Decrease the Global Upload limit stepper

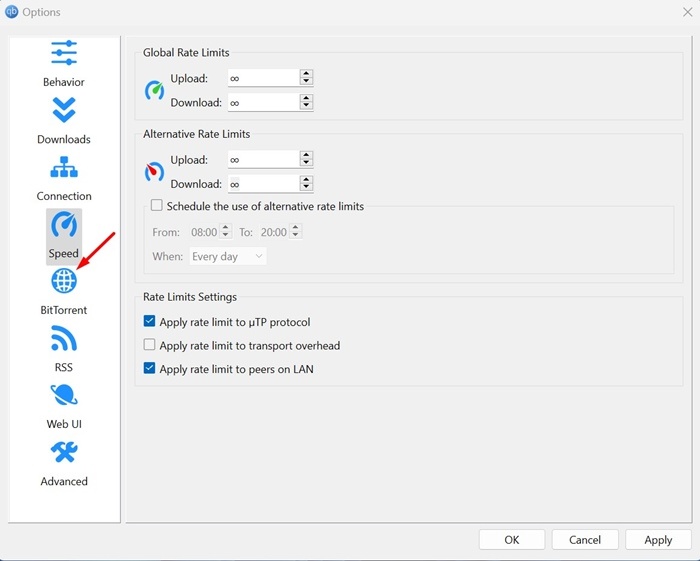pyautogui.click(x=306, y=81)
